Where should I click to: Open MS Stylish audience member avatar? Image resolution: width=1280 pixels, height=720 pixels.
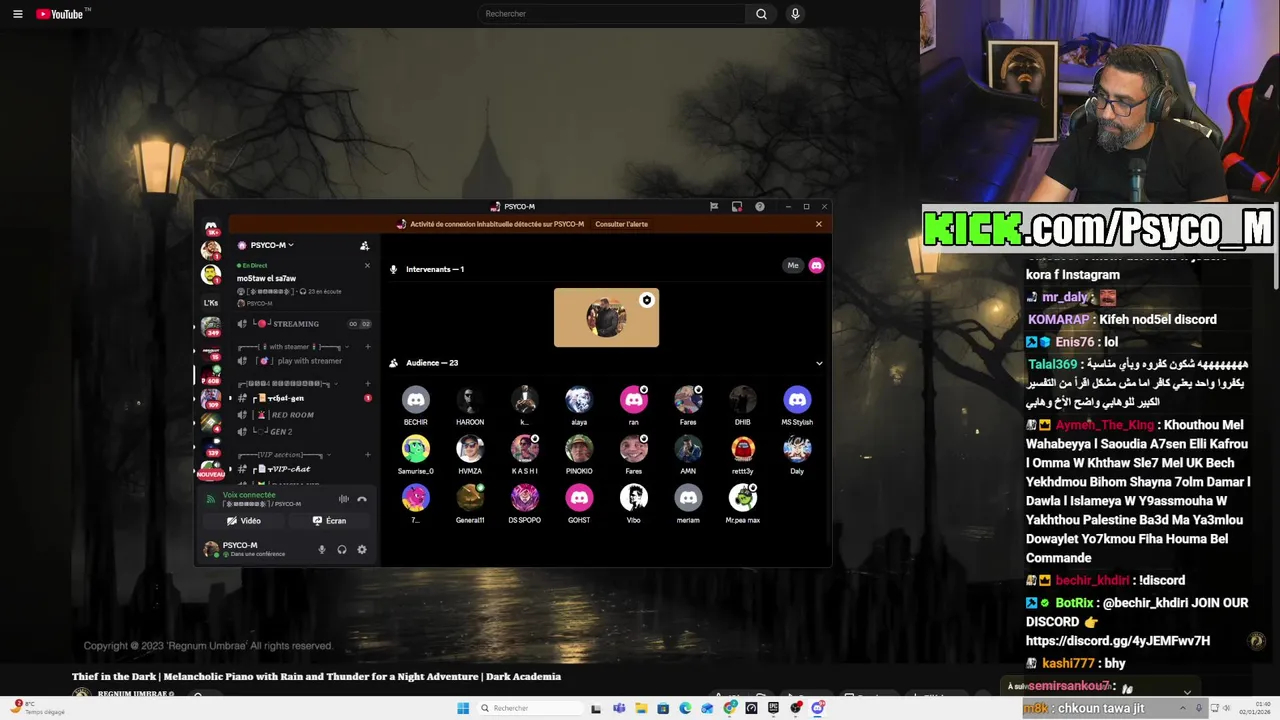coord(797,400)
